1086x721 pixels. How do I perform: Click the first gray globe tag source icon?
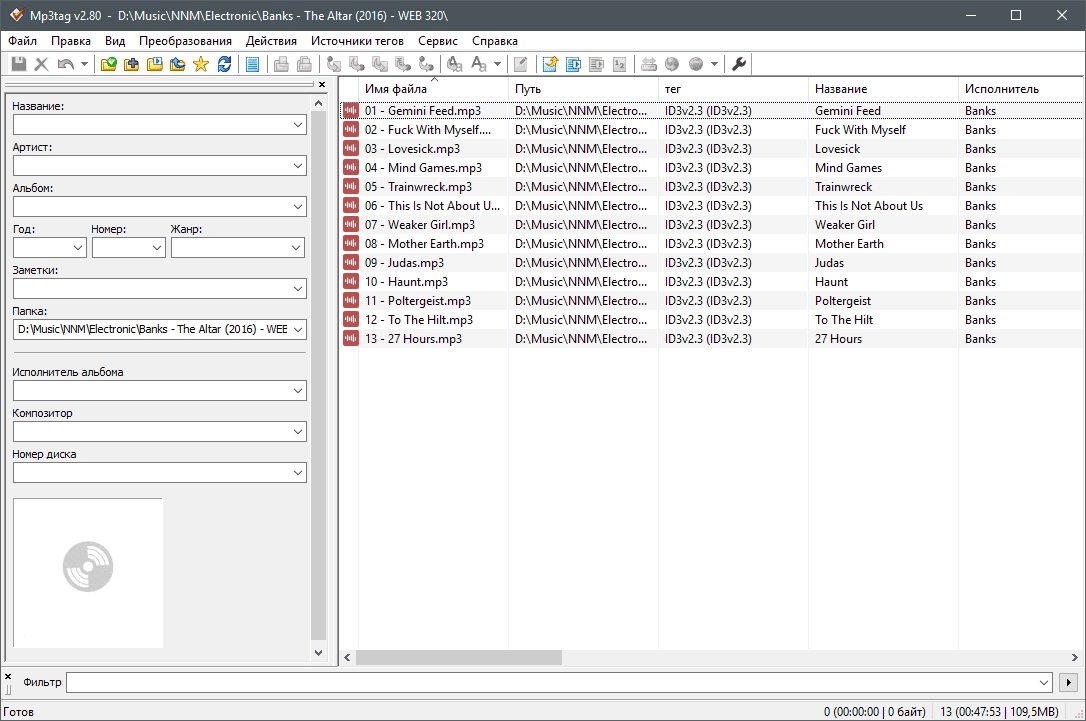tap(672, 64)
